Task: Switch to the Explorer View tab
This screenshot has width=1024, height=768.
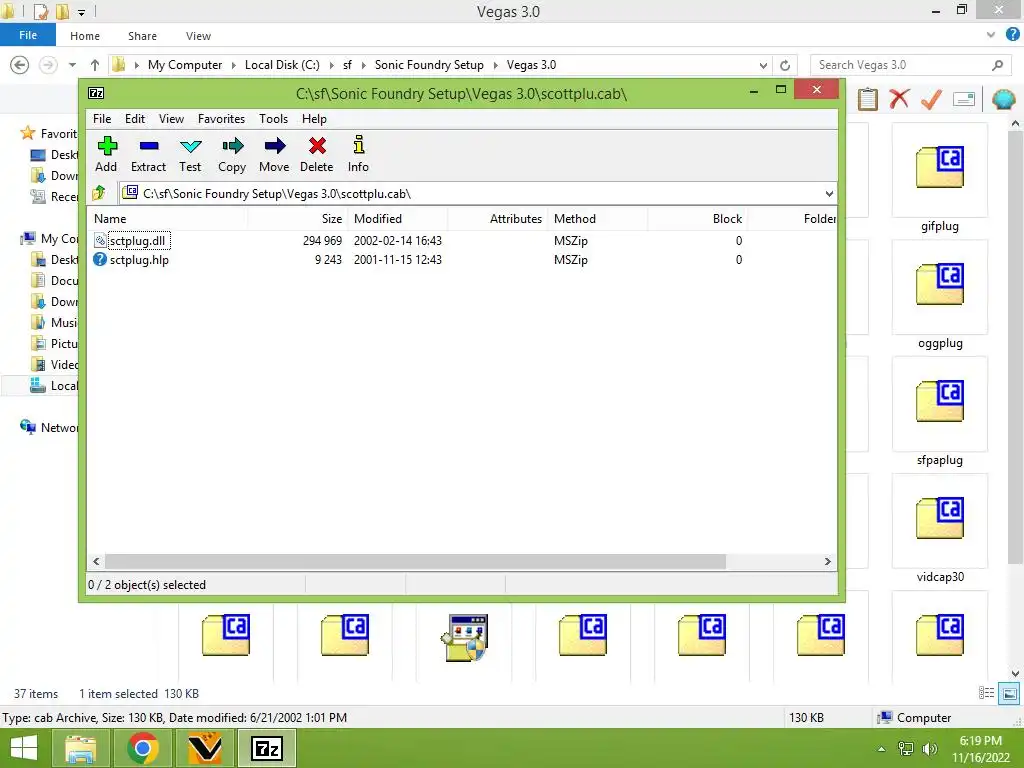Action: 198,36
